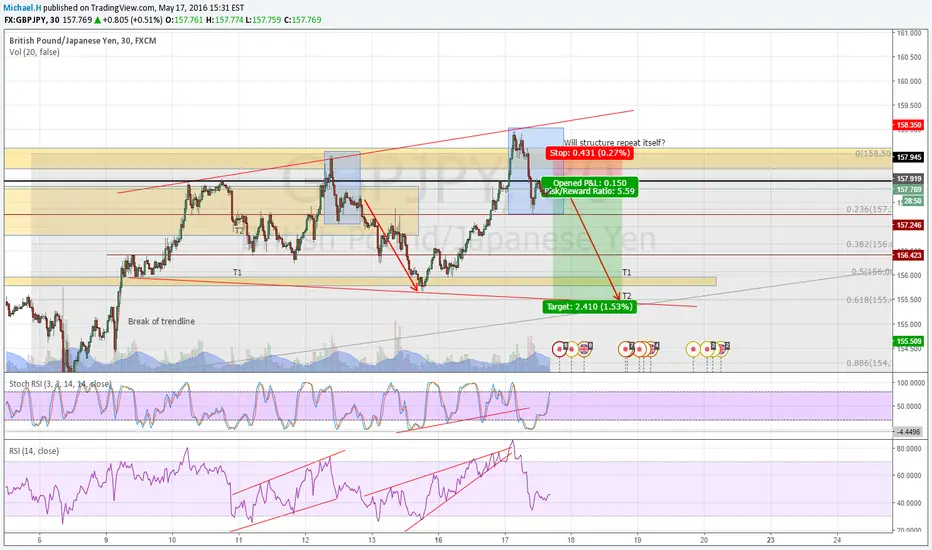Screen dimensions: 932x550
Task: Click the 50.0000 Stoch RSI axis value
Action: 911,407
